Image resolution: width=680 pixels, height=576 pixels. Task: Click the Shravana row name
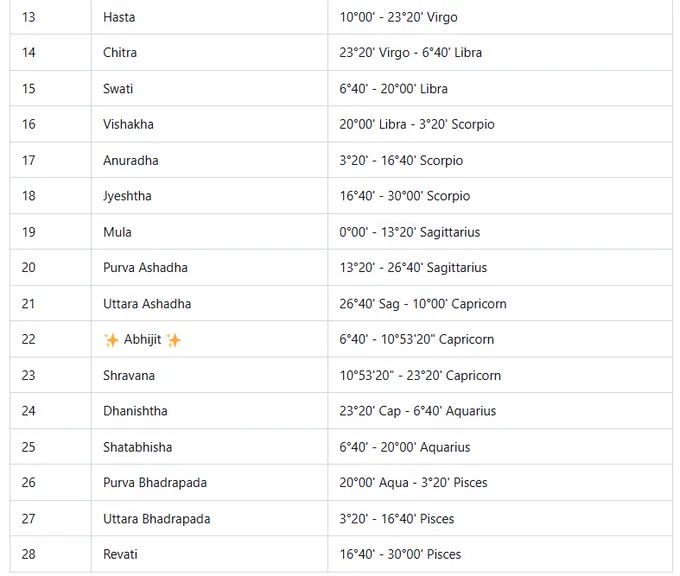point(129,375)
